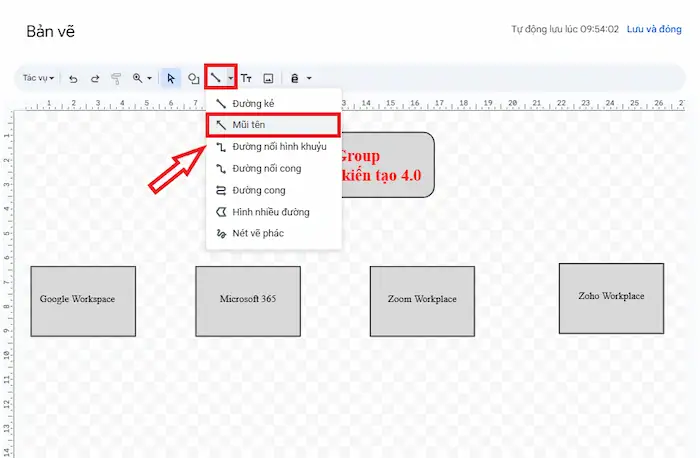This screenshot has height=458, width=700.
Task: Click the Bản vẽ dialog title
Action: coord(50,31)
